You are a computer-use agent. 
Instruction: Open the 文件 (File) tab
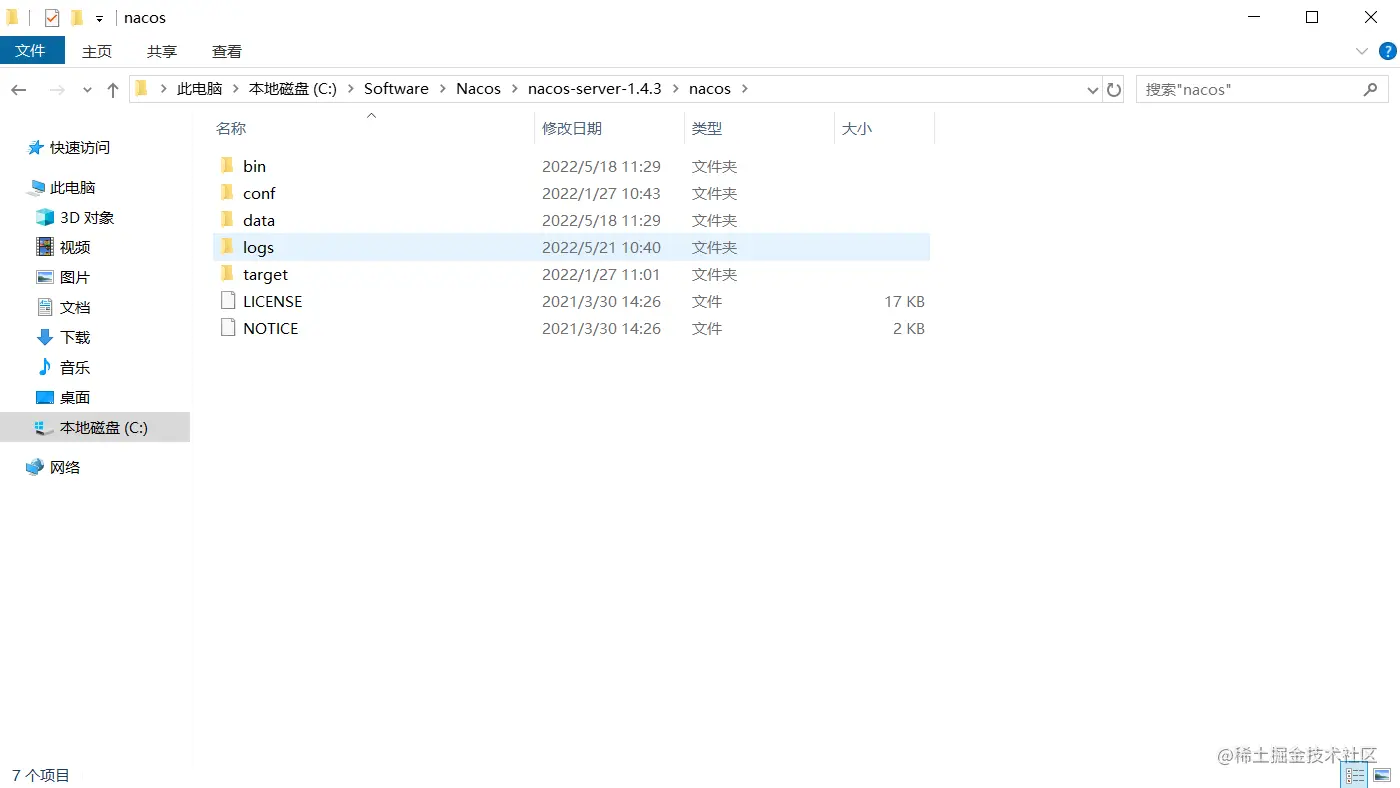32,51
